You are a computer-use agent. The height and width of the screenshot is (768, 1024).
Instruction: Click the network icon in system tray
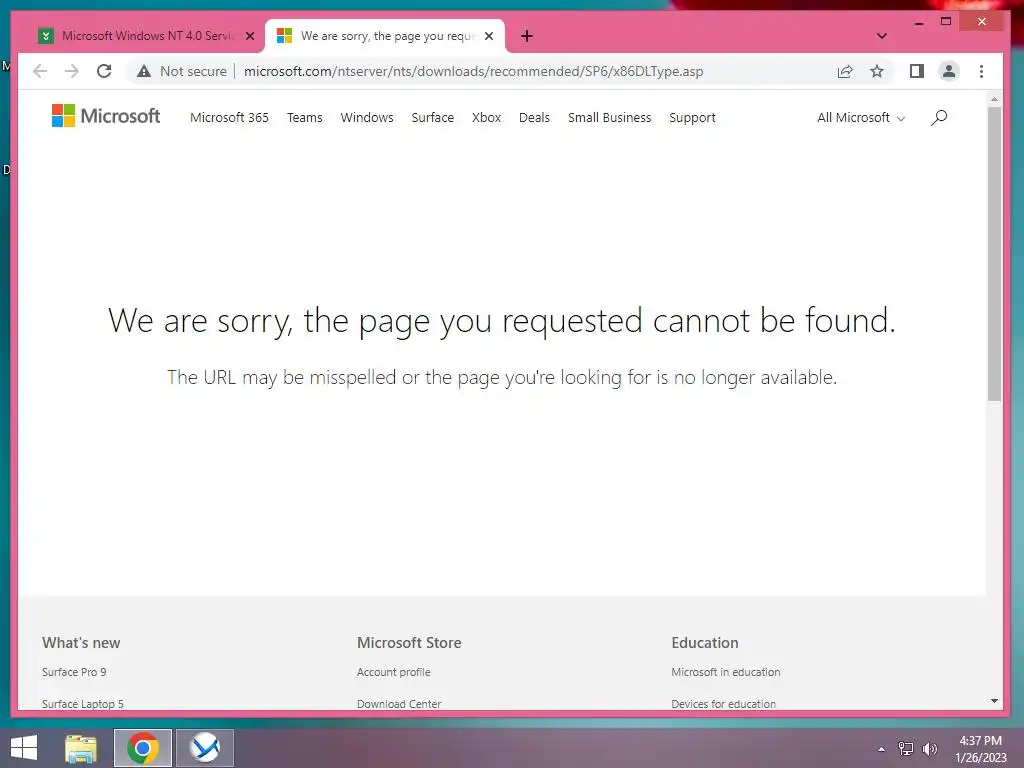tap(906, 749)
